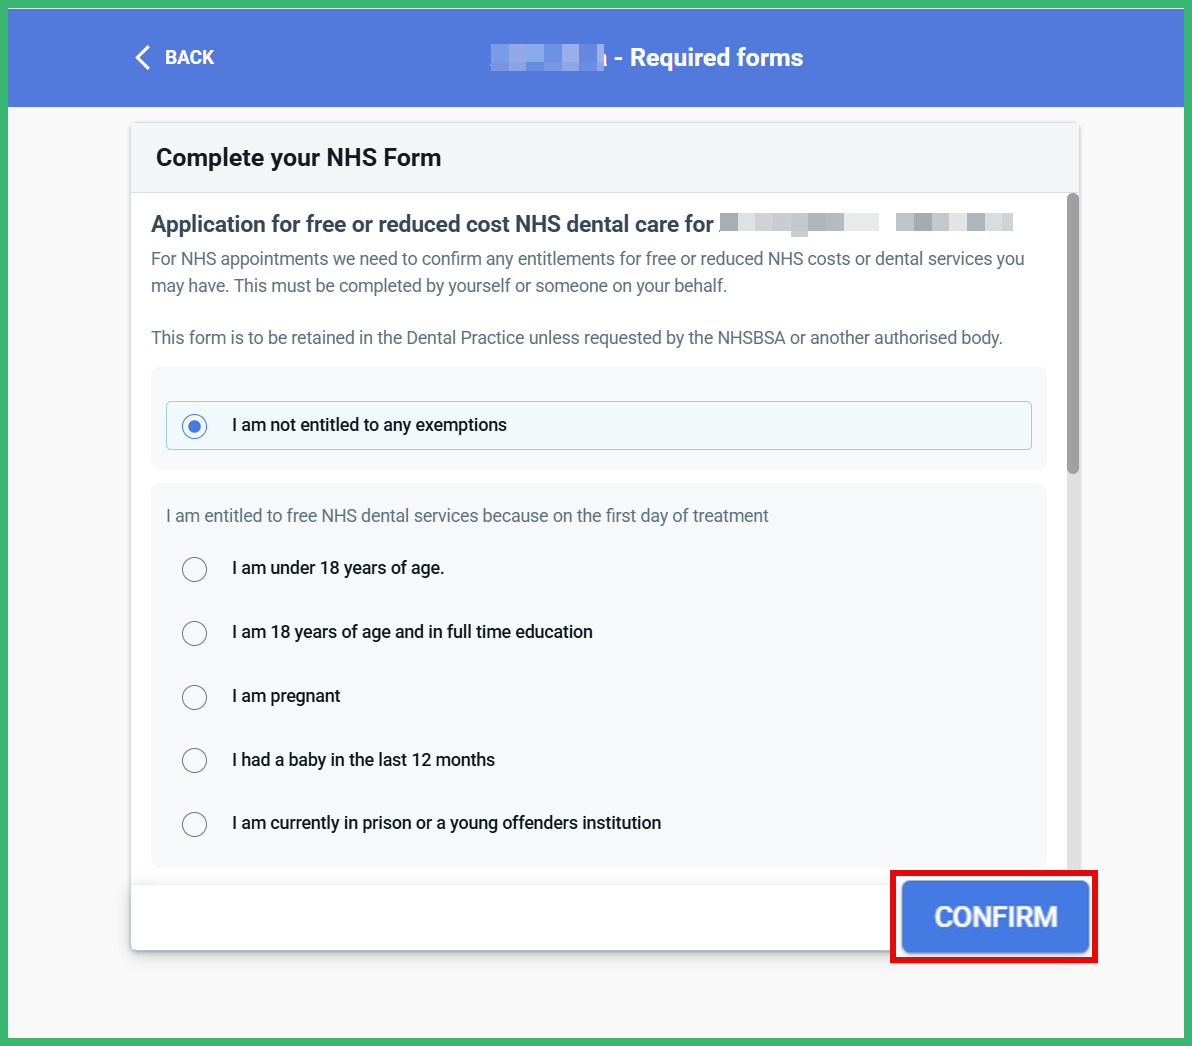Tick the I am pregnant radio circle
This screenshot has width=1192, height=1046.
pos(195,696)
